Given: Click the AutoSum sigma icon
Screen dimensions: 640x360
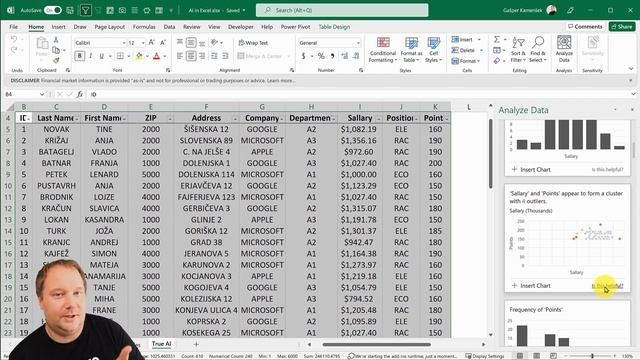Looking at the screenshot, I should point(497,40).
